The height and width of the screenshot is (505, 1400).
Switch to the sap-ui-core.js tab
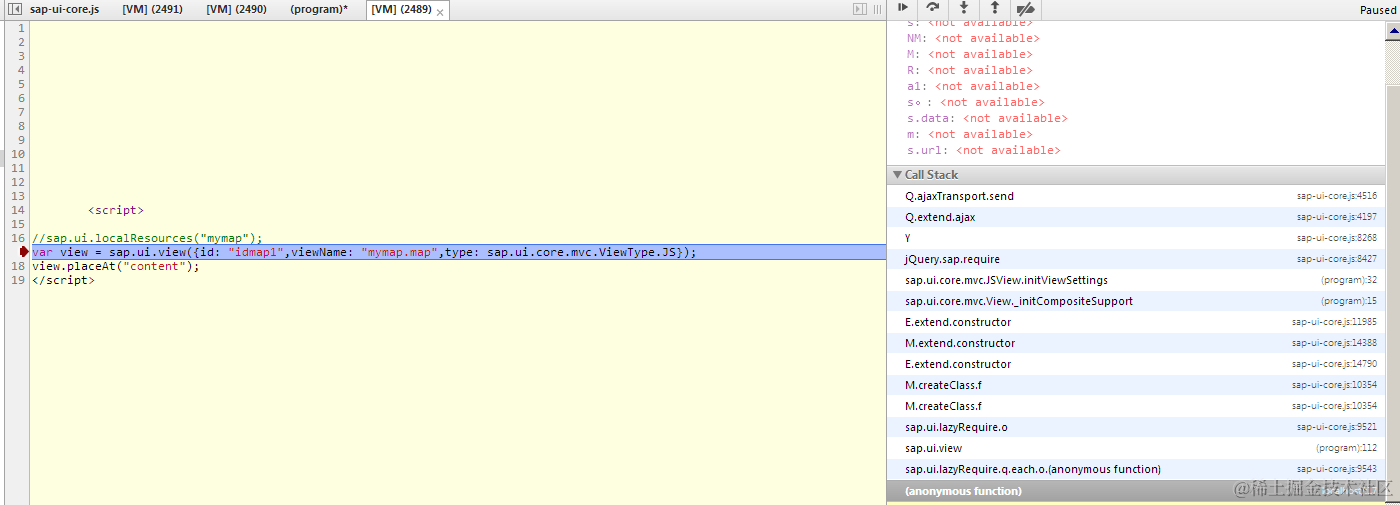pos(64,9)
